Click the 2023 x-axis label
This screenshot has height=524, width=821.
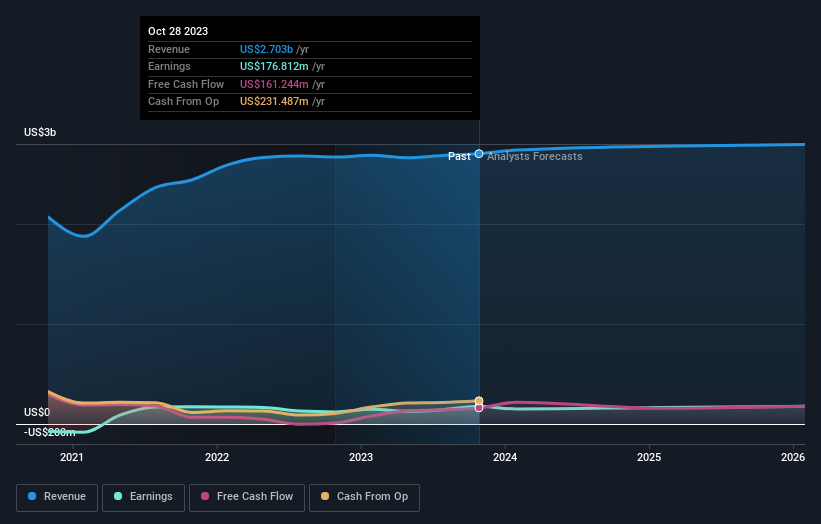(x=361, y=457)
